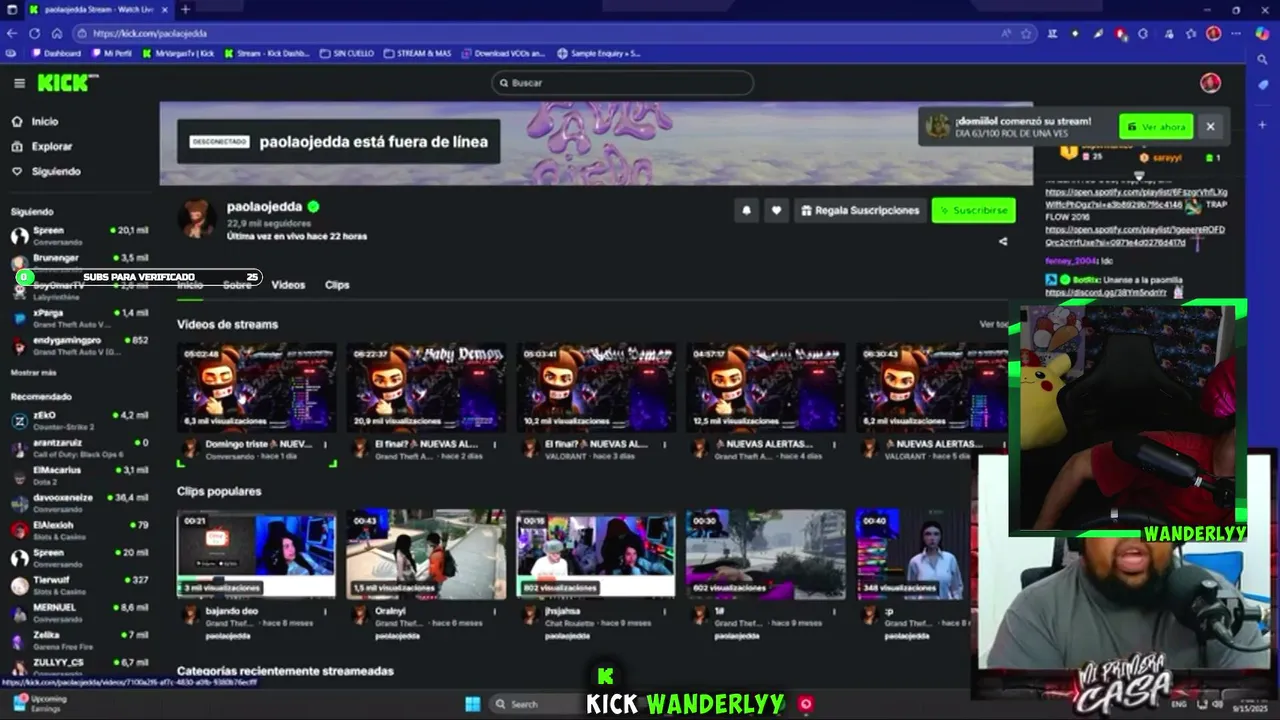Go back in the browser
This screenshot has height=720, width=1280.
12,33
